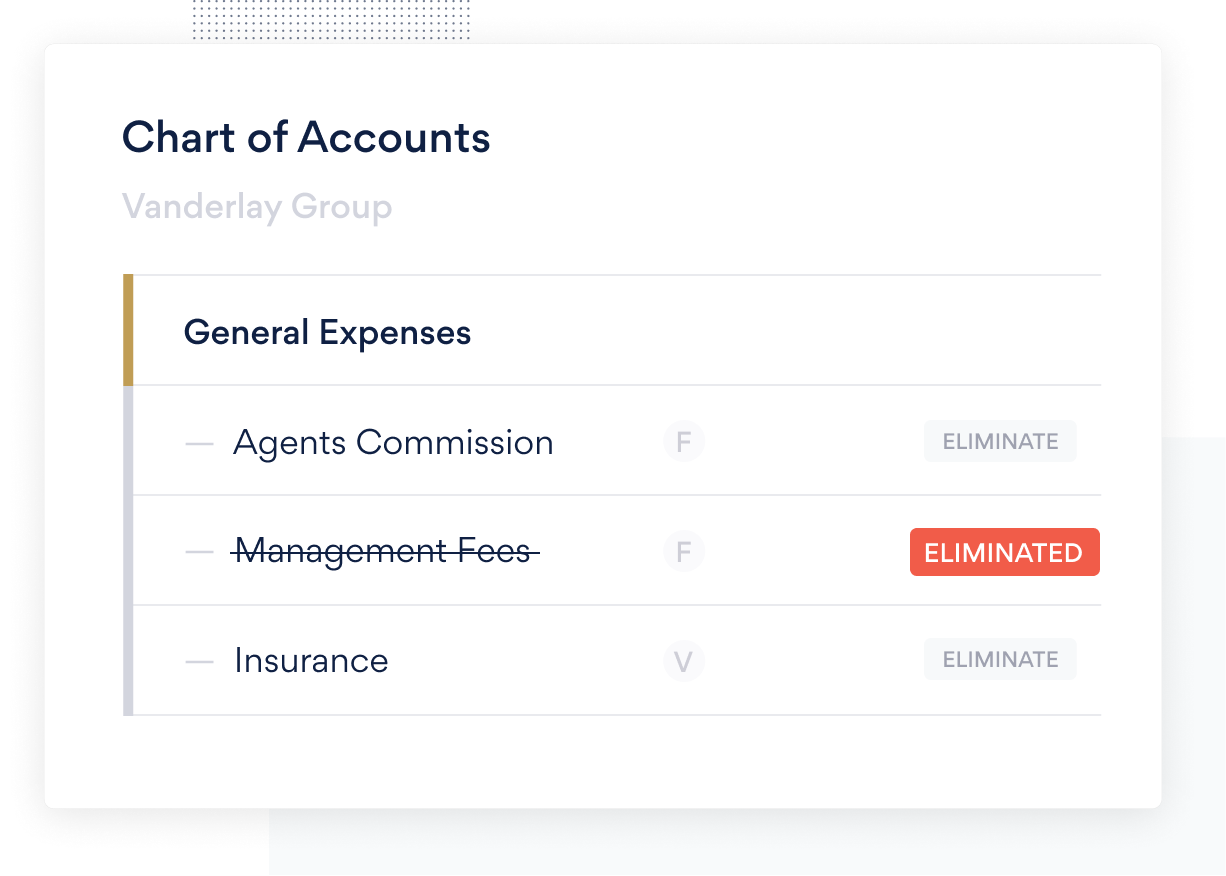Toggle elimination for the Insurance account
The width and height of the screenshot is (1226, 876).
[999, 658]
